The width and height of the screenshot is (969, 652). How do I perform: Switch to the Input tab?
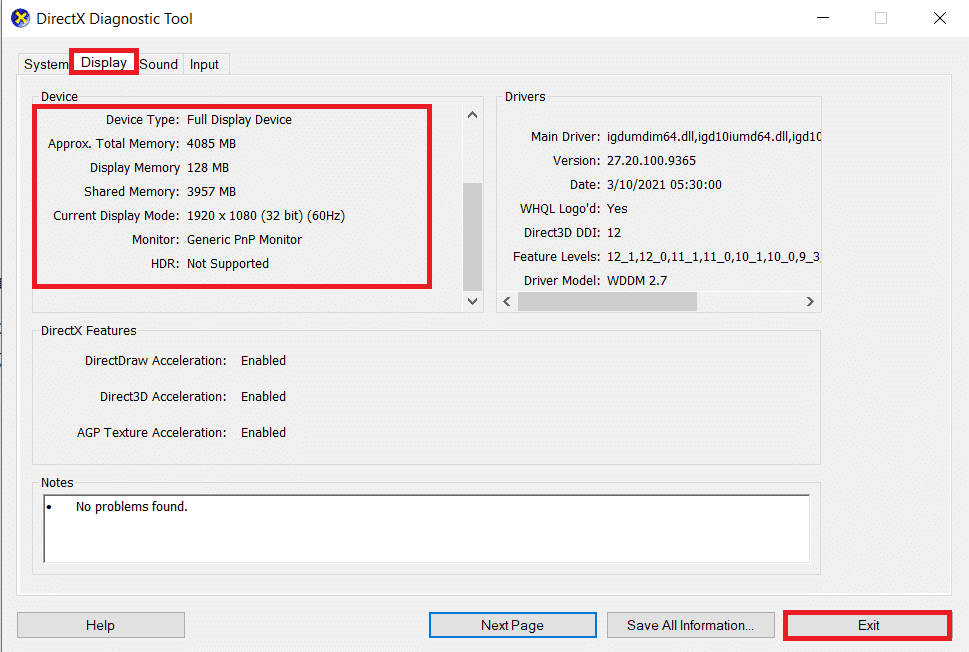(x=204, y=64)
